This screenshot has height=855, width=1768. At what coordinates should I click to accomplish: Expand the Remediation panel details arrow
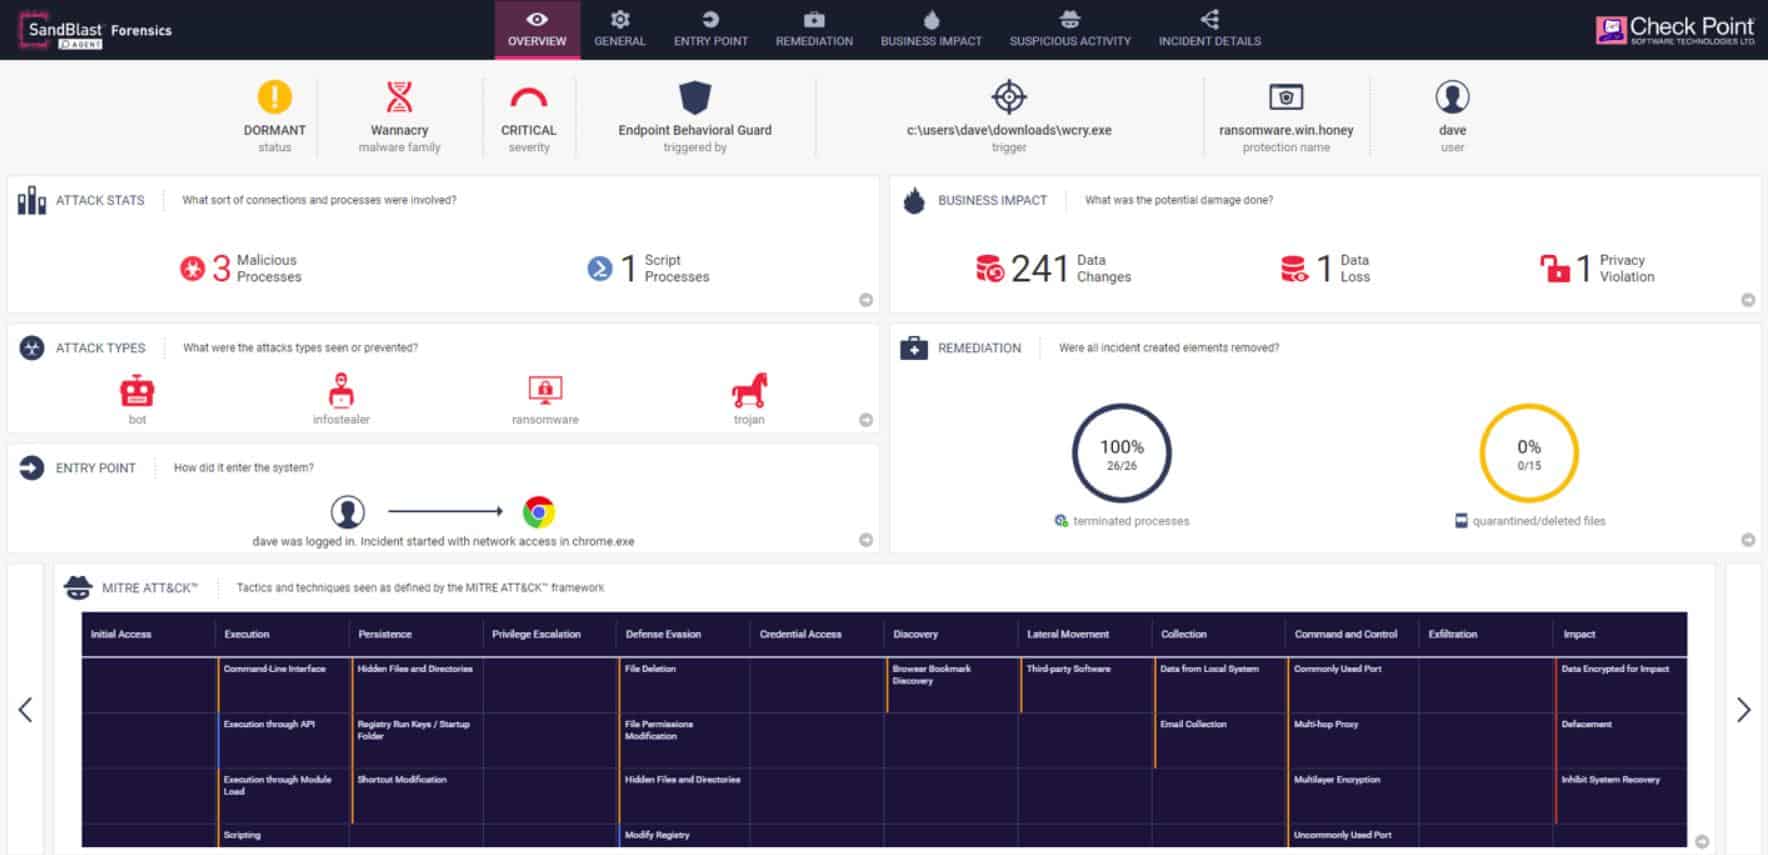click(x=1748, y=540)
